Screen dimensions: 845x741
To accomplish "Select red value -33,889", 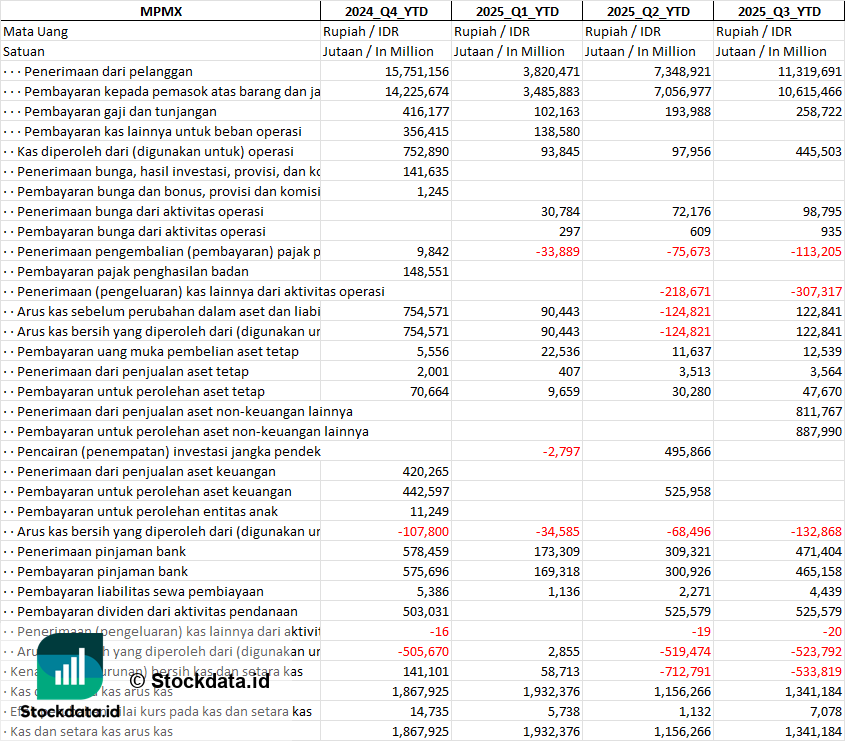I will [x=557, y=252].
